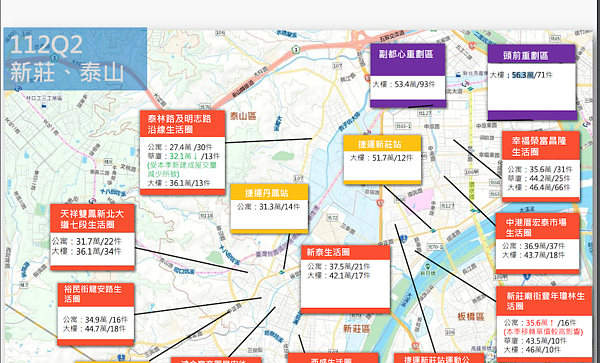
Task: Click the value 大樓:36.1萬/34件
Action: tap(86, 251)
